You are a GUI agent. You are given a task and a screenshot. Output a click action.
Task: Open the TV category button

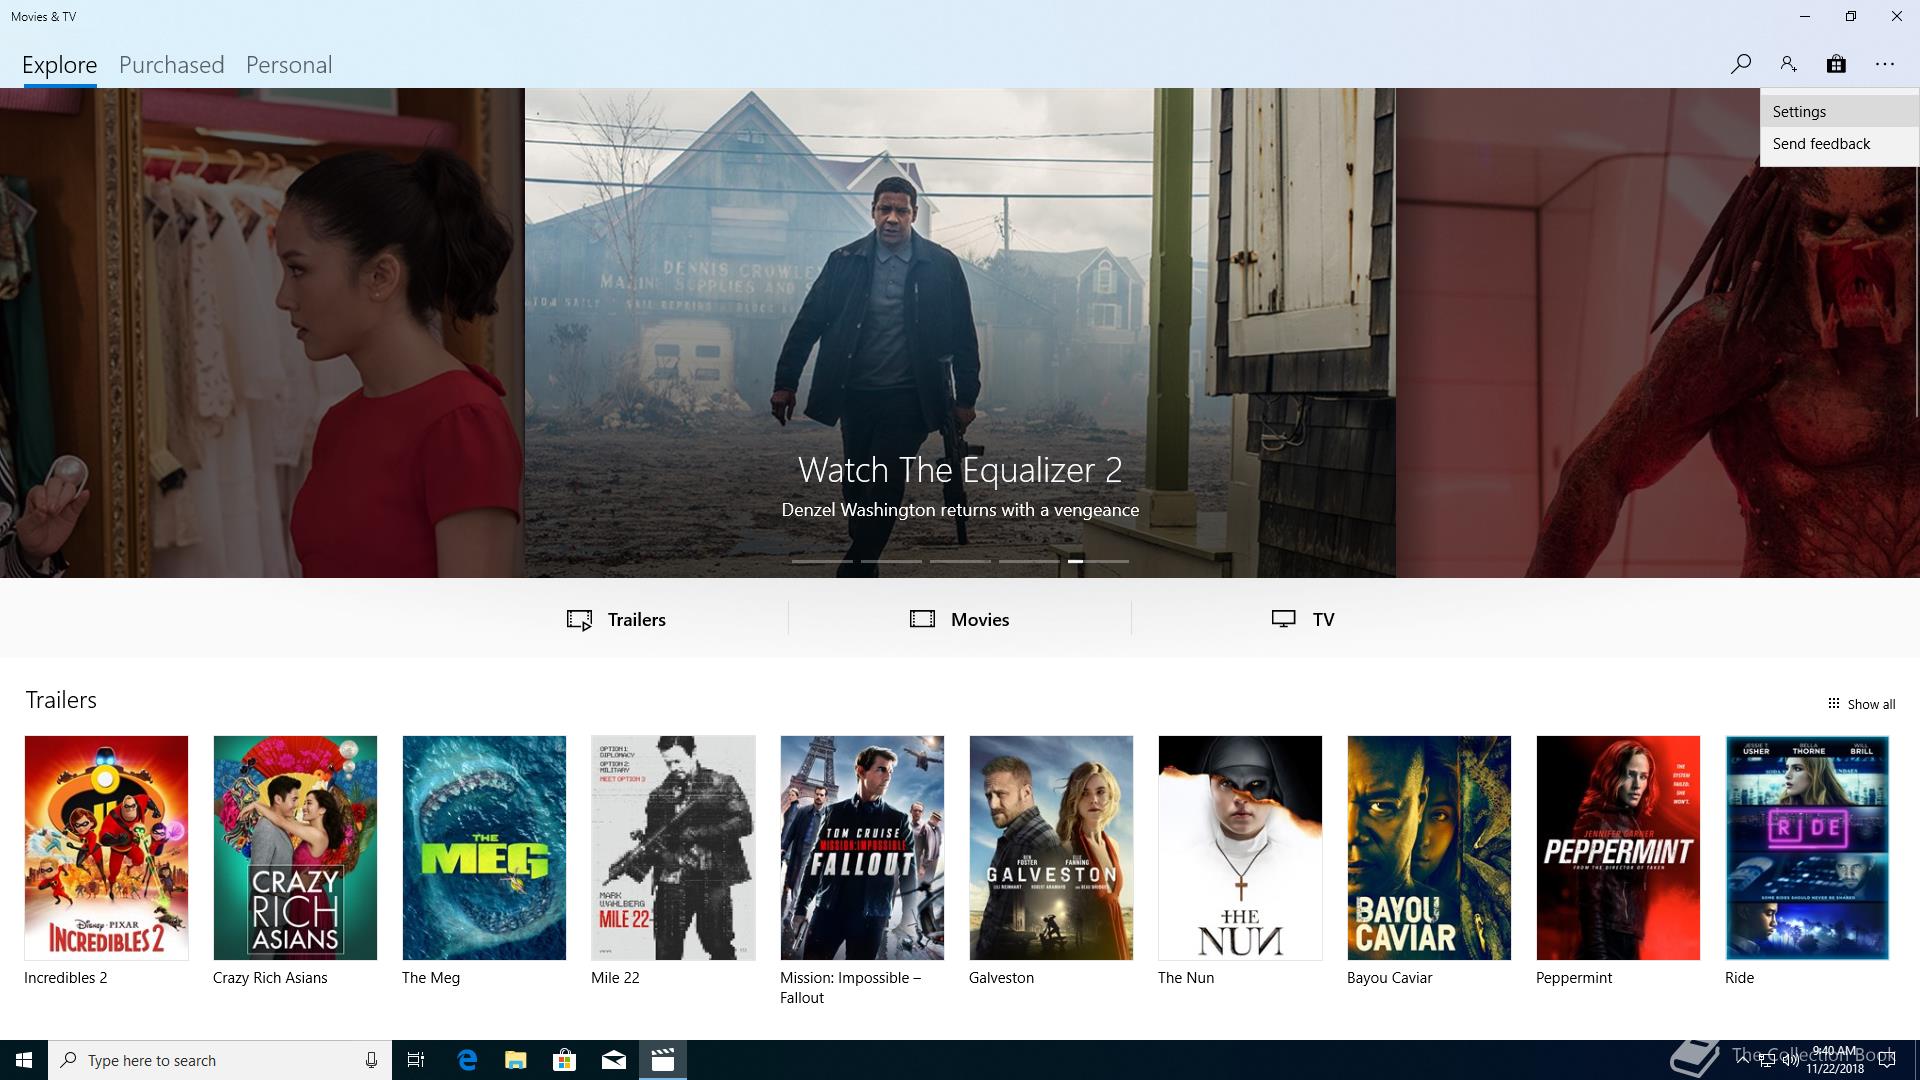(1303, 619)
